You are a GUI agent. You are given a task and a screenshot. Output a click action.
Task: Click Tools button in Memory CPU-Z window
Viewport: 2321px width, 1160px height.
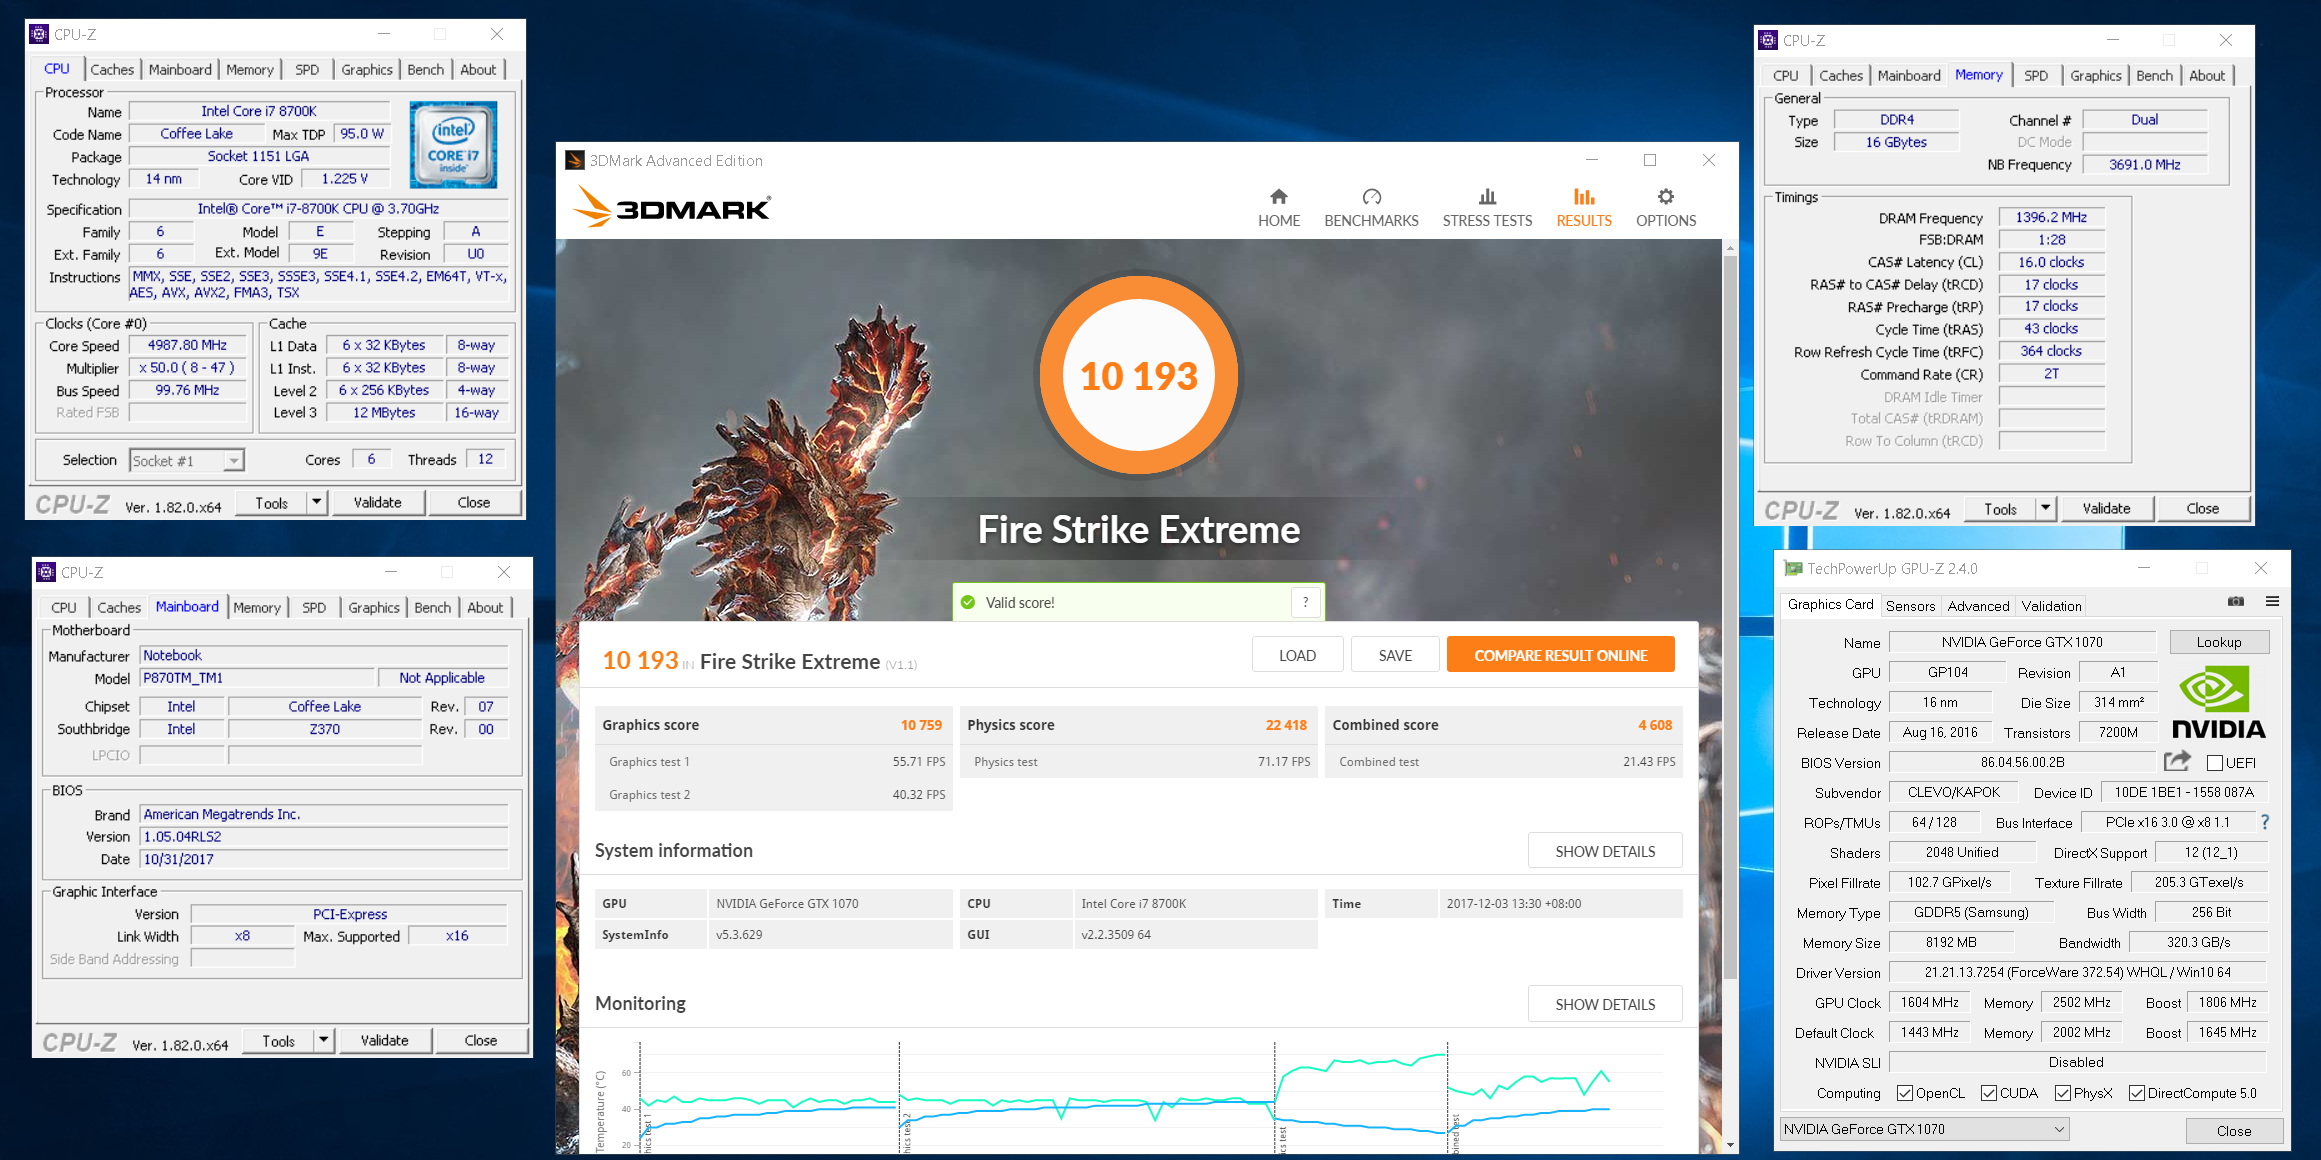coord(2000,508)
